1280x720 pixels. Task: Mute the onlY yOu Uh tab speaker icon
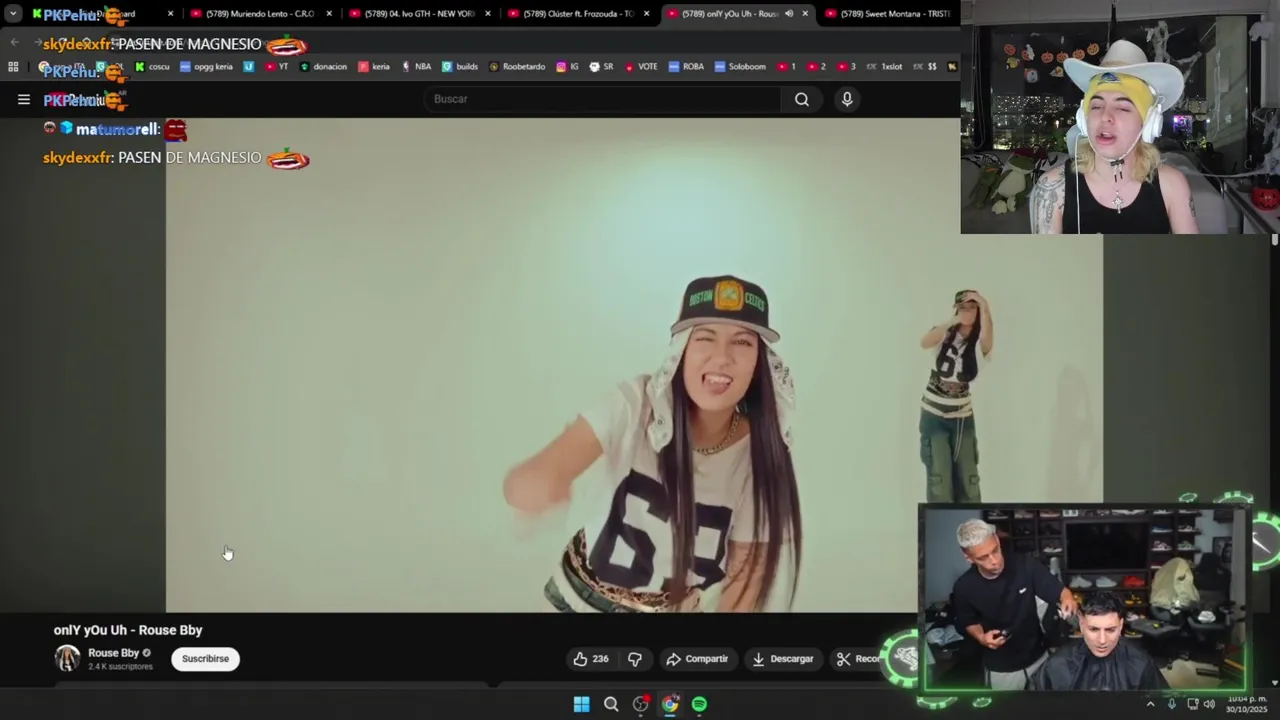tap(788, 14)
